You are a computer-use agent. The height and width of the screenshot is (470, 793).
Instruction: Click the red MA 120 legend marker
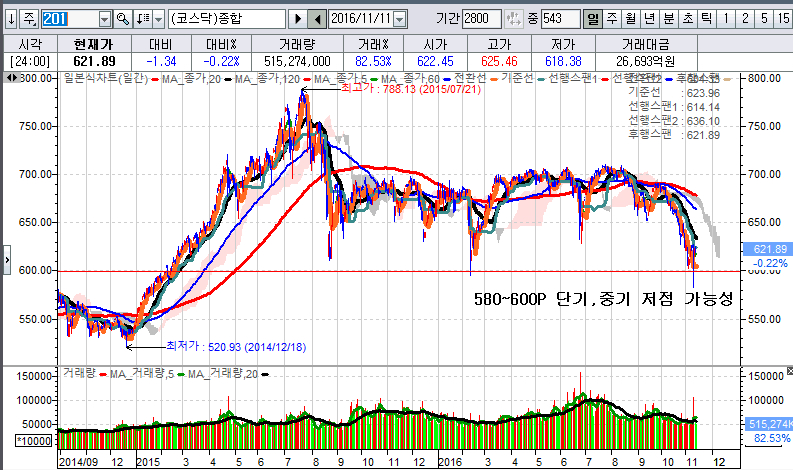tap(307, 79)
